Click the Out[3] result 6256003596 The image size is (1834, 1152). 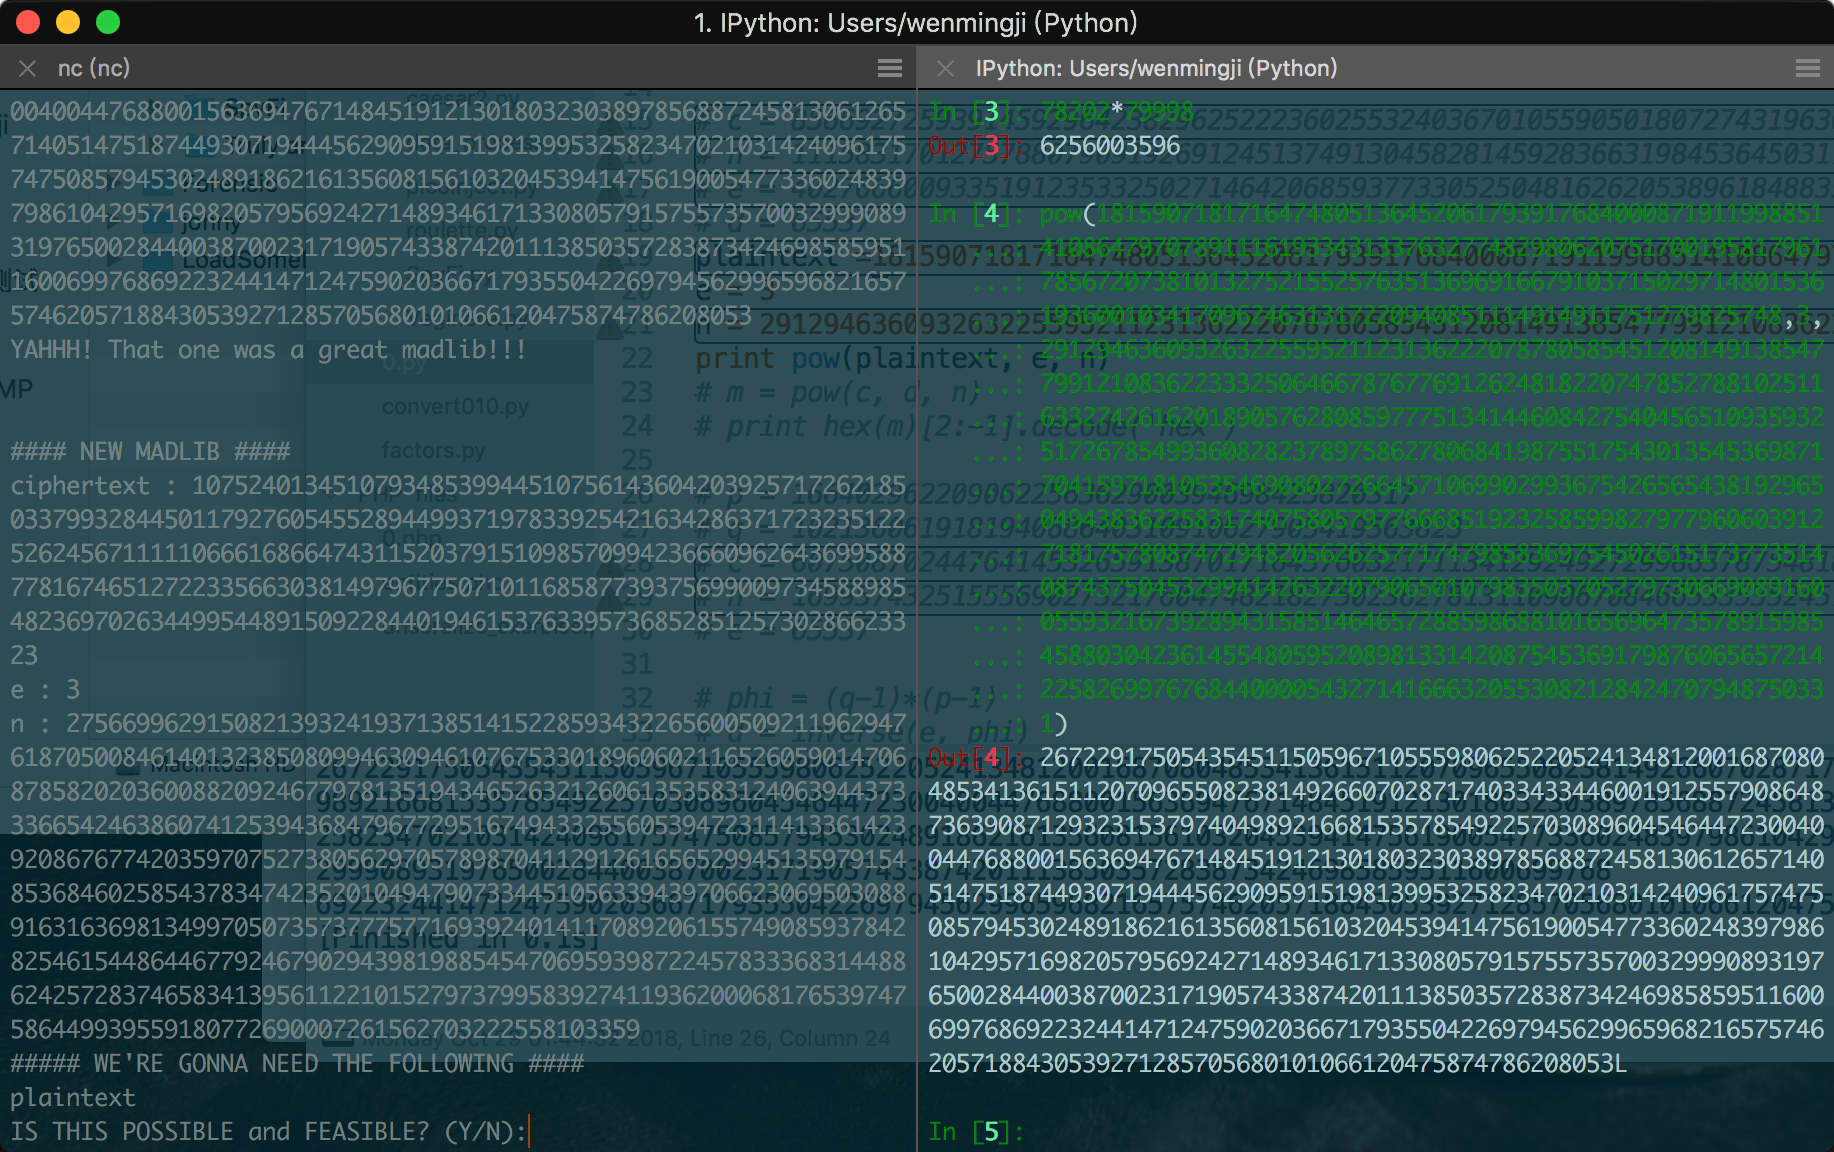tap(1110, 146)
